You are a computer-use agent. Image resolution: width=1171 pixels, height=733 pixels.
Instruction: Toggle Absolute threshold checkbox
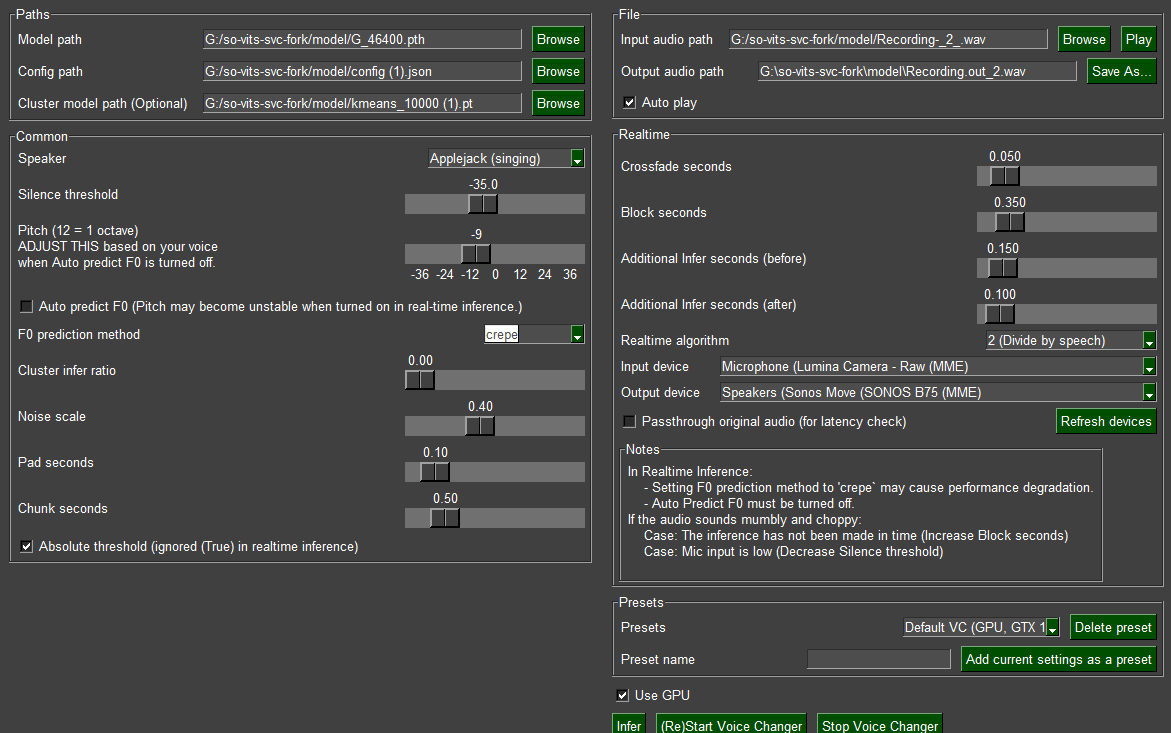pyautogui.click(x=26, y=547)
